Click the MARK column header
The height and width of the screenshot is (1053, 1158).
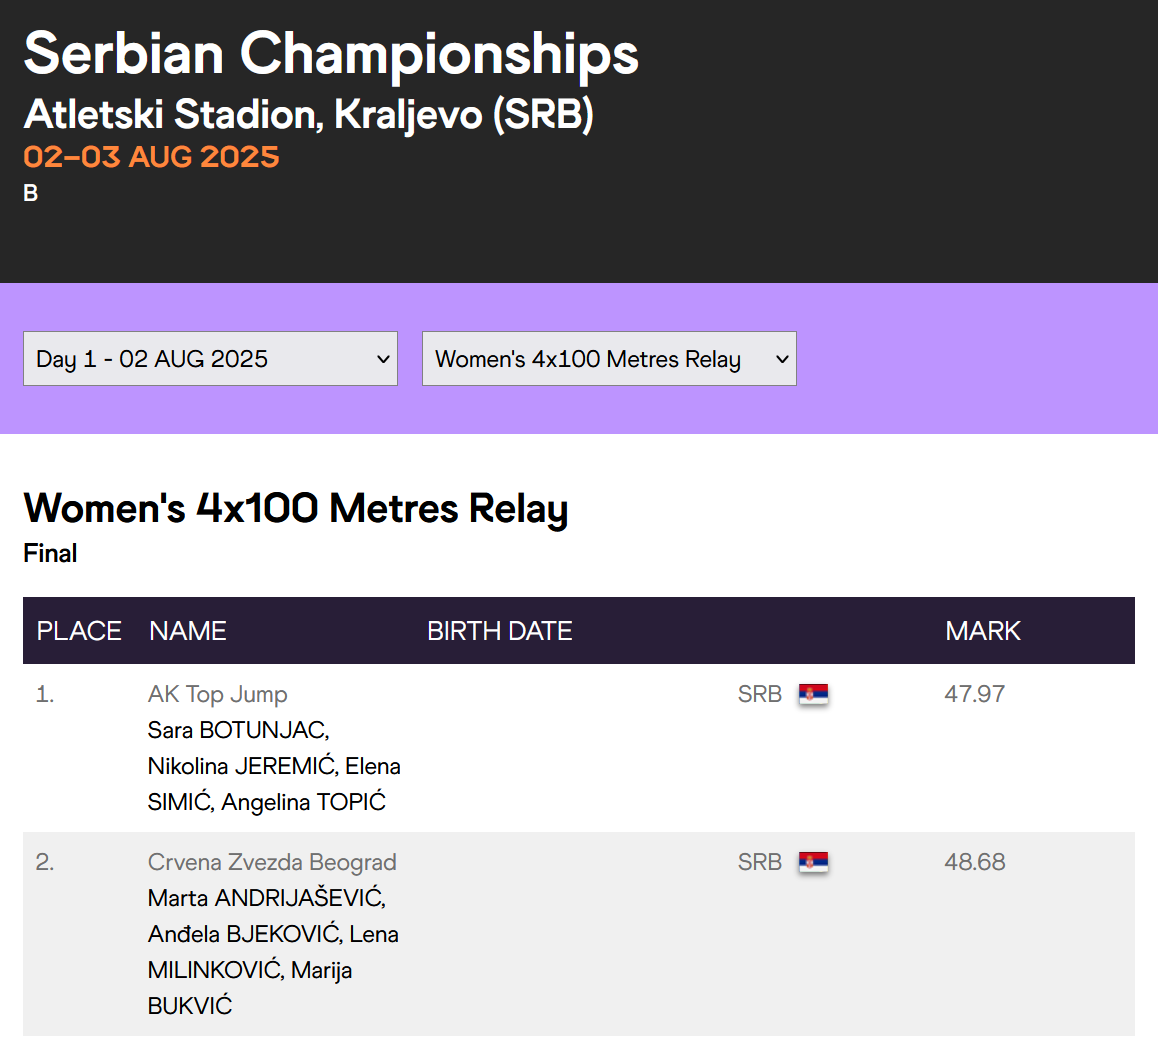click(983, 631)
